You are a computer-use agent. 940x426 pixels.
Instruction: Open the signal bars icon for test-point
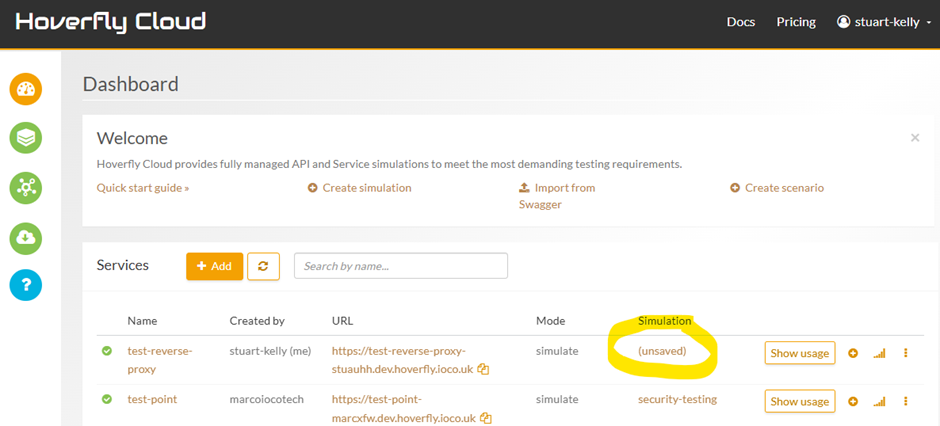tap(880, 402)
